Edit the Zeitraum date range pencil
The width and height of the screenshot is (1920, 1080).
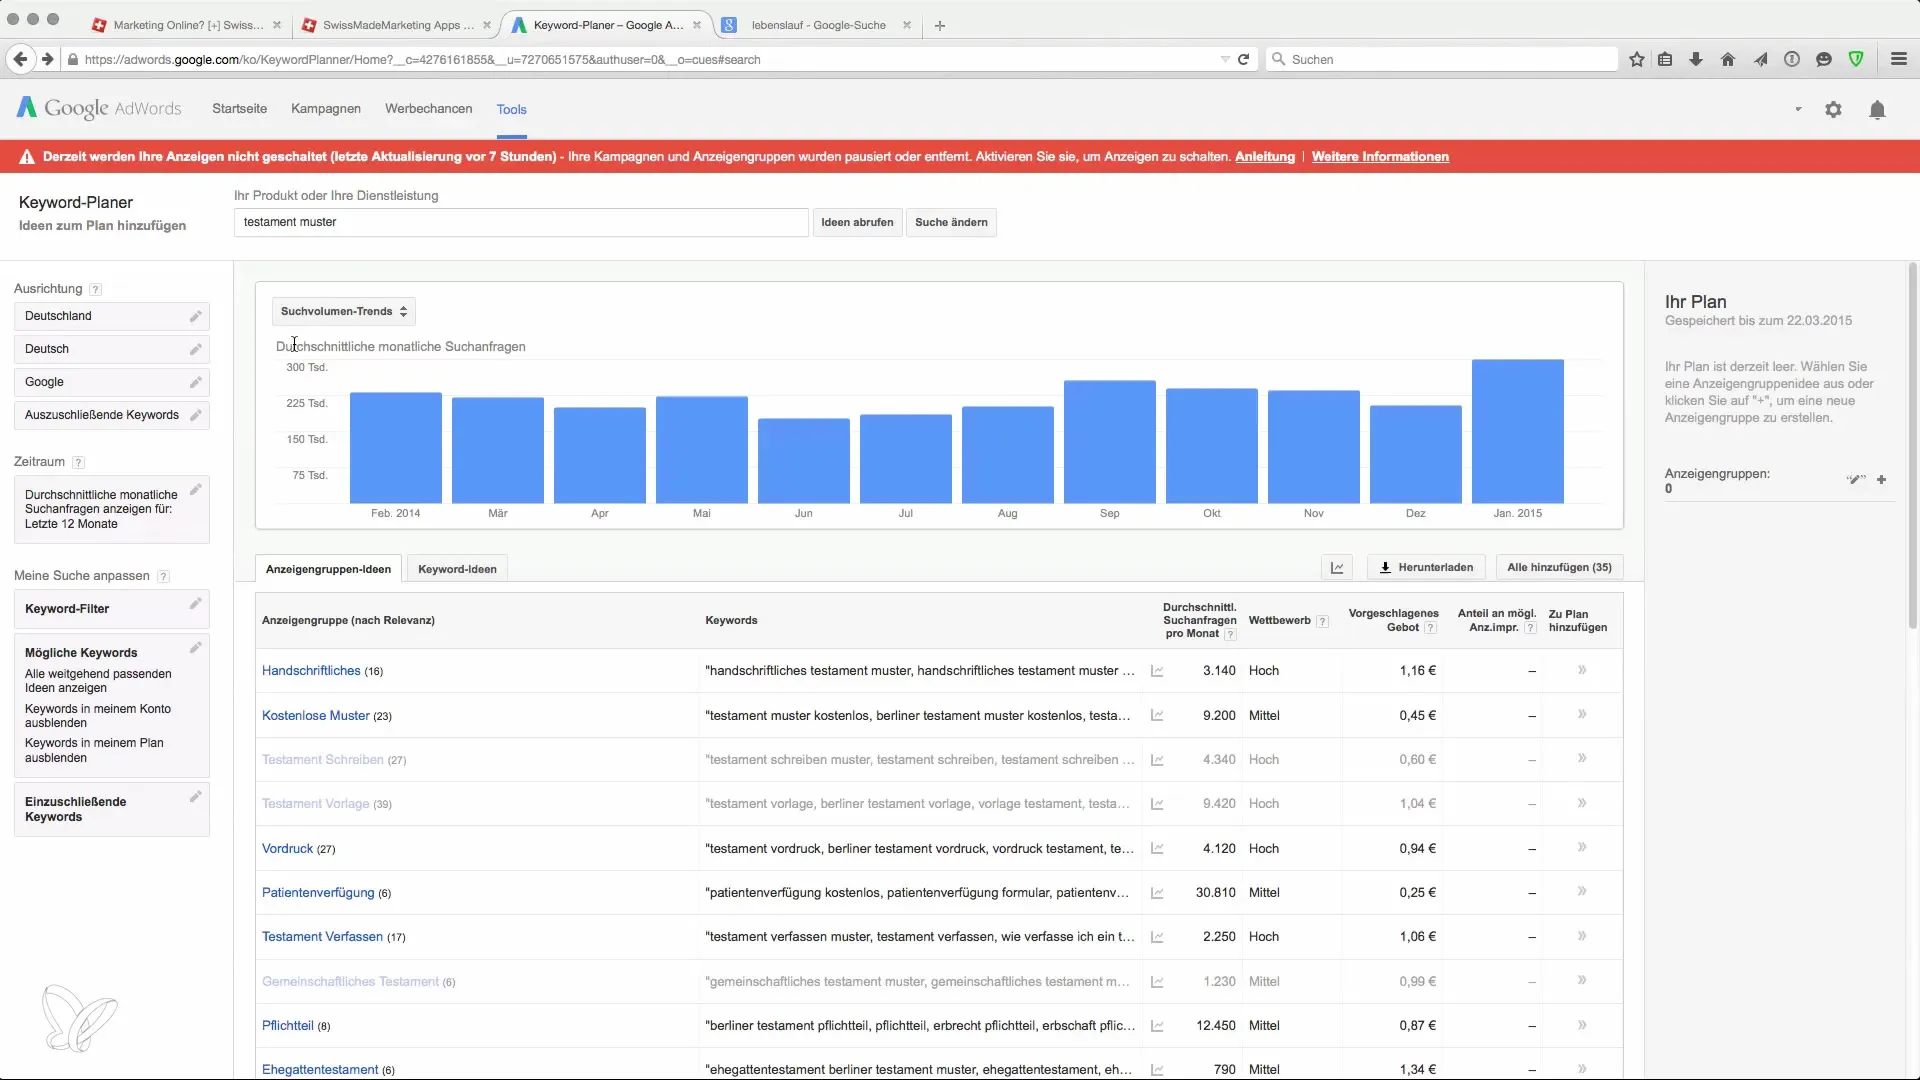pyautogui.click(x=196, y=489)
